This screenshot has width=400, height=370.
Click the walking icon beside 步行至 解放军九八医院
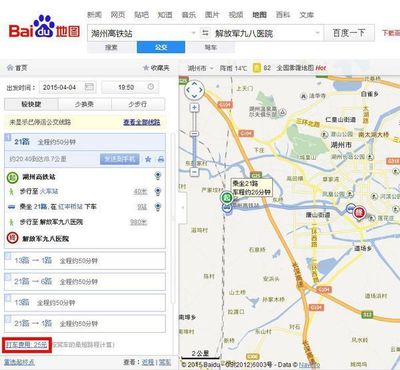click(x=12, y=222)
